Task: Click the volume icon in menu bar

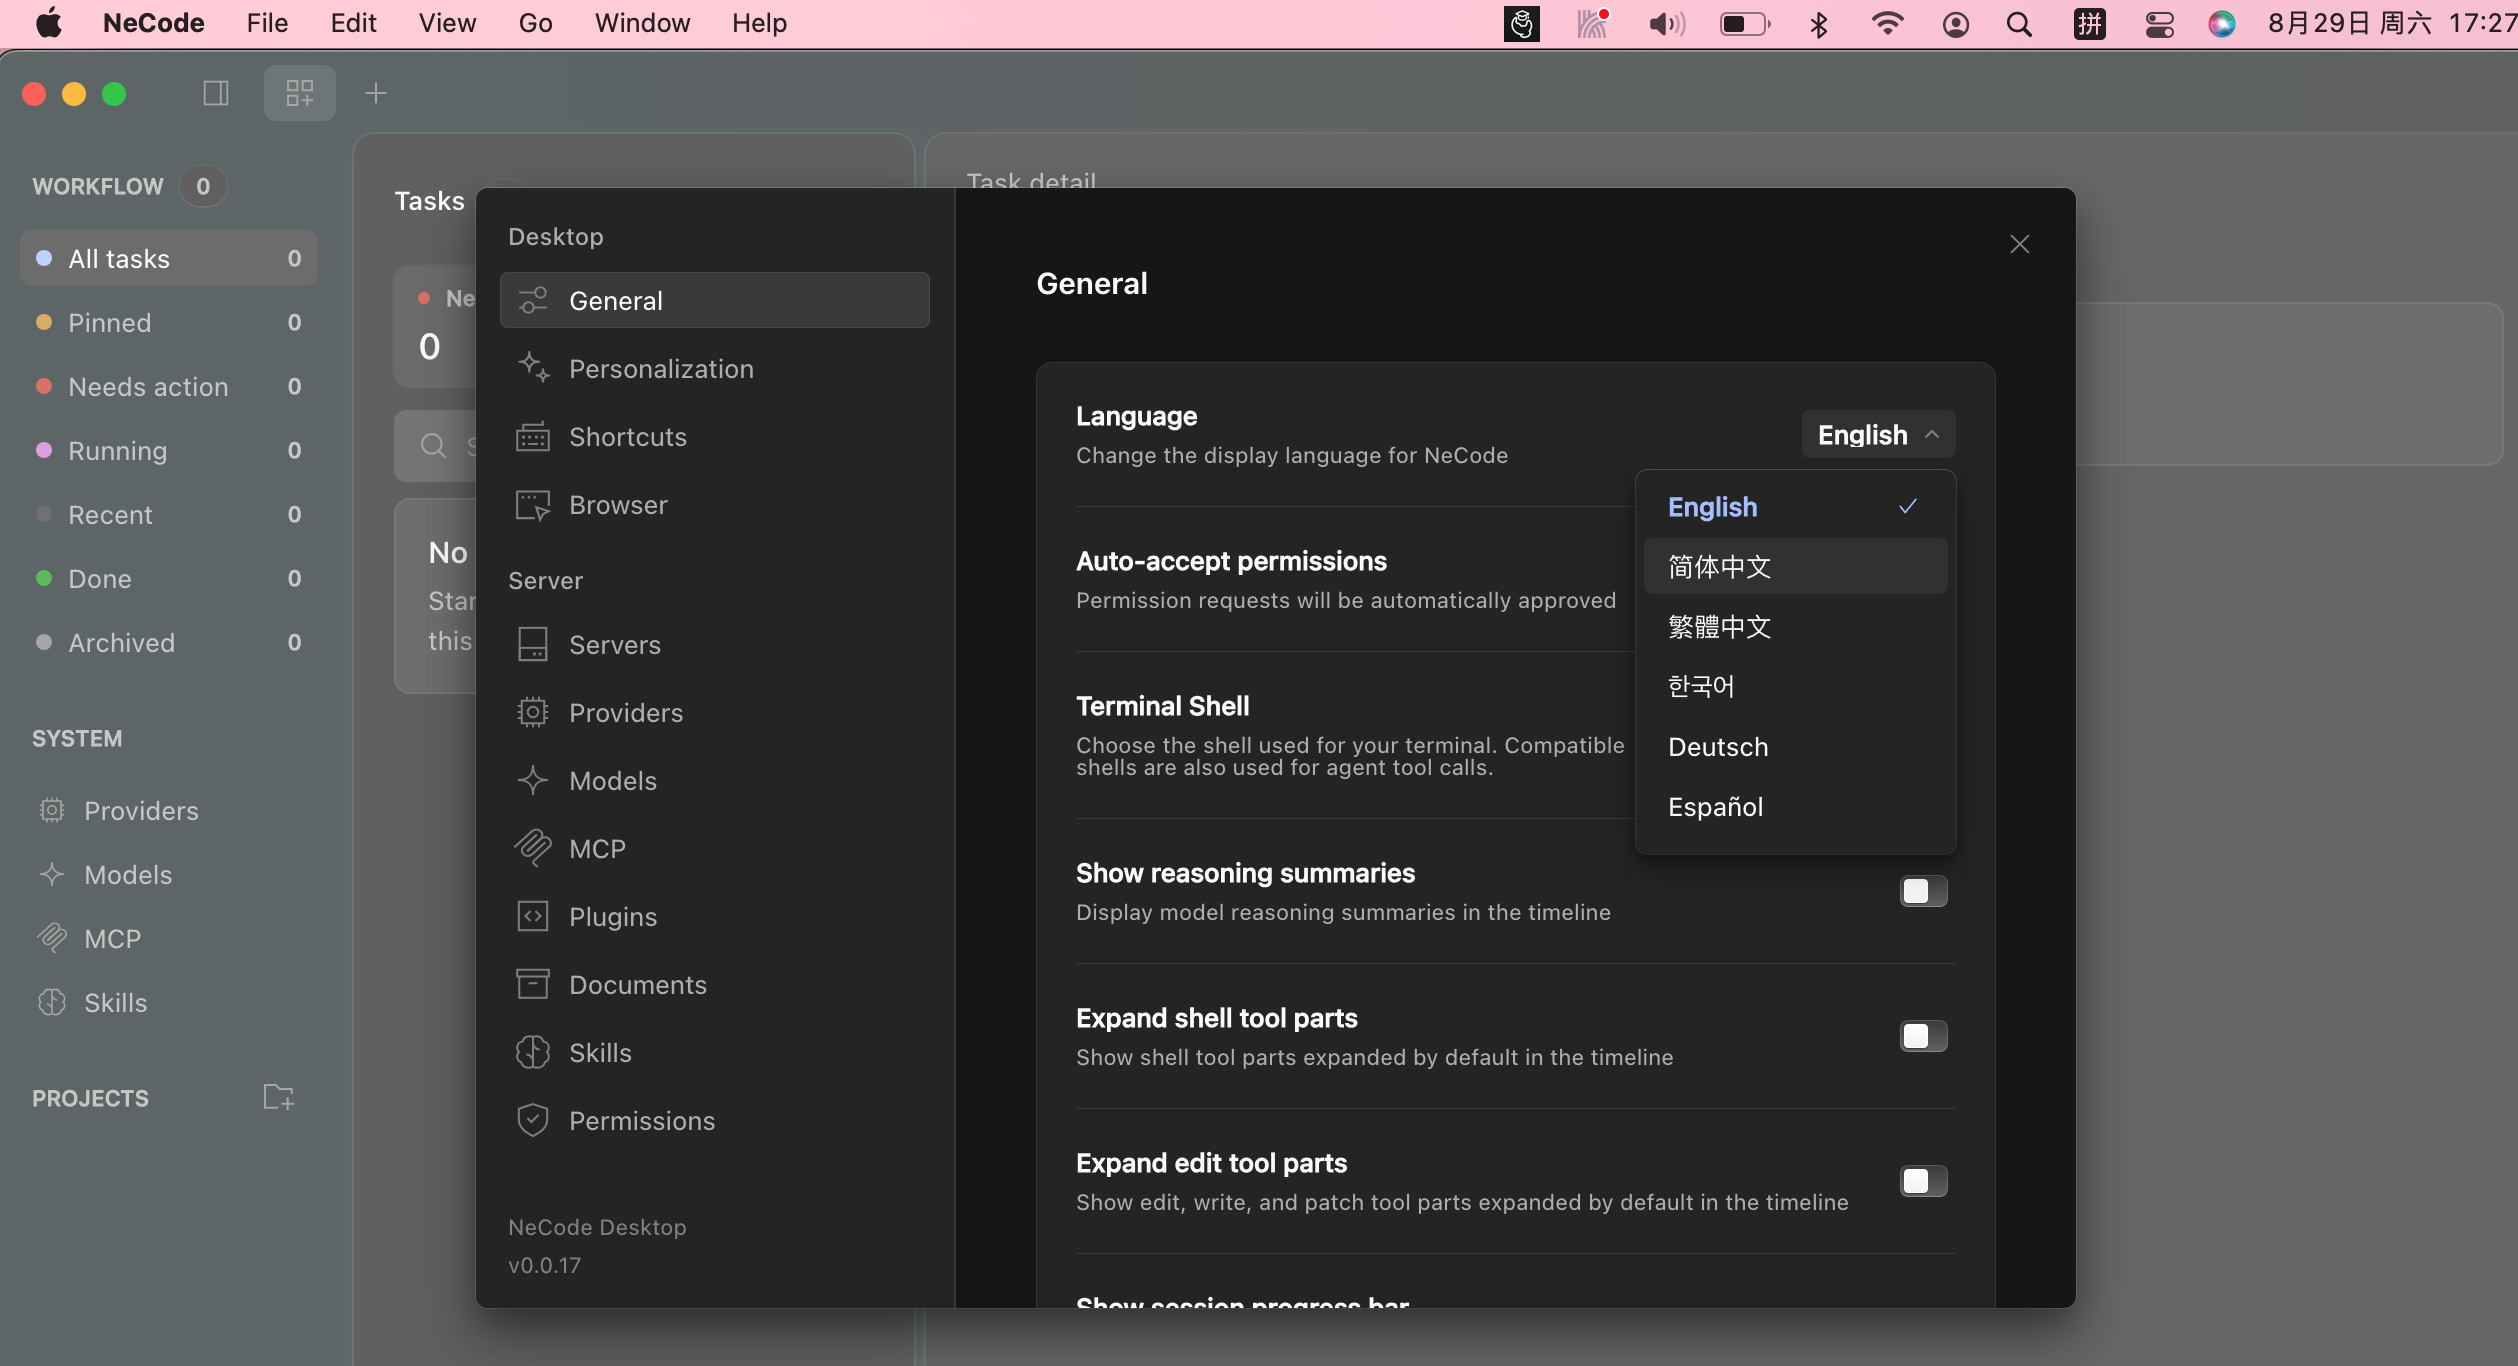Action: click(1666, 23)
